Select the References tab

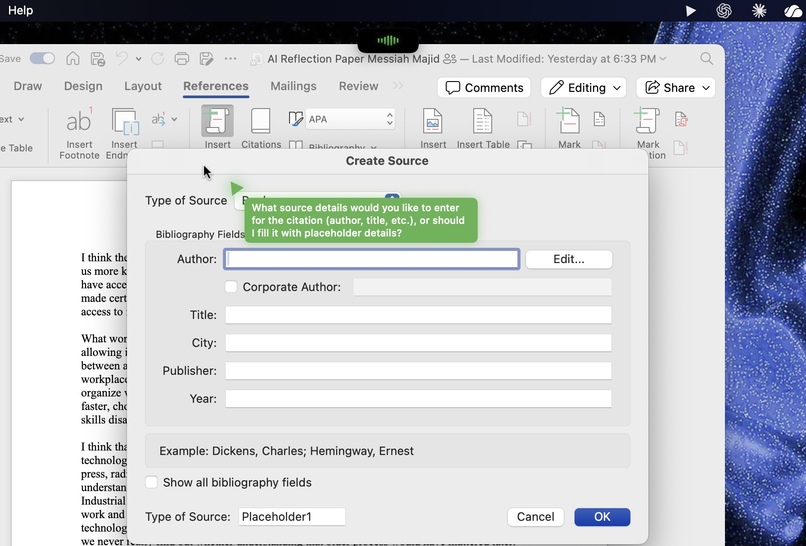(x=216, y=86)
